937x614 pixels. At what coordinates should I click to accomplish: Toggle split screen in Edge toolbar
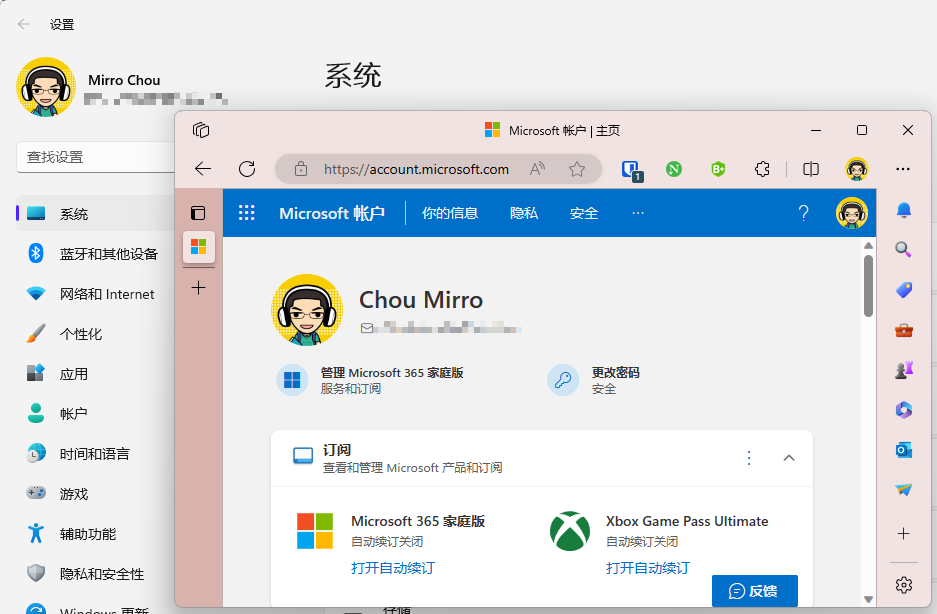click(x=811, y=169)
